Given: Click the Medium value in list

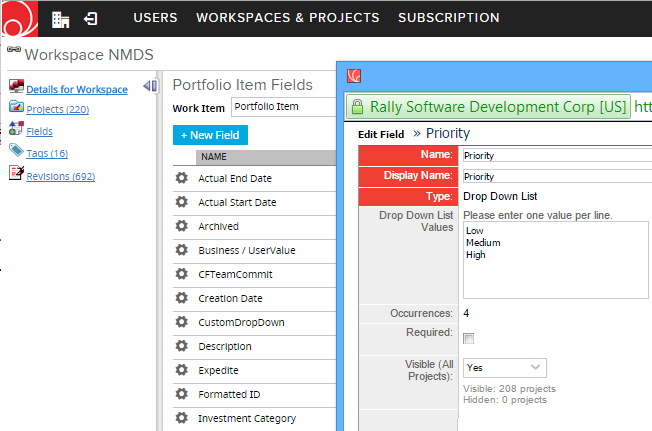Looking at the screenshot, I should pyautogui.click(x=483, y=242).
